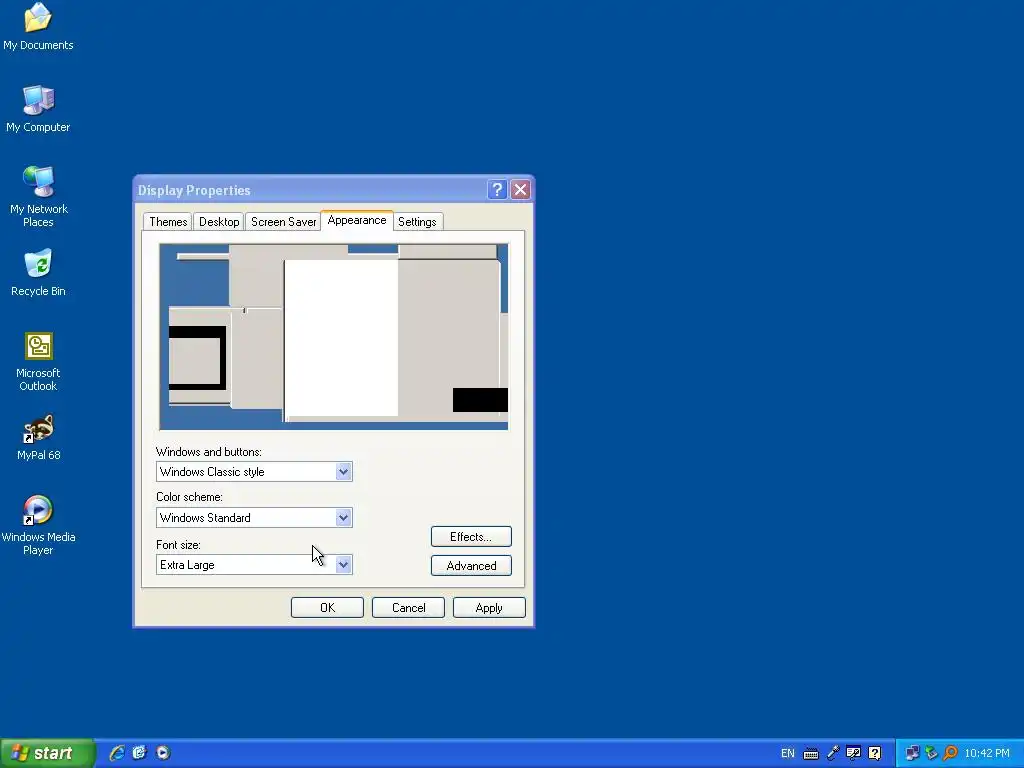This screenshot has width=1024, height=768.
Task: Click the Display Properties help question button
Action: 497,189
